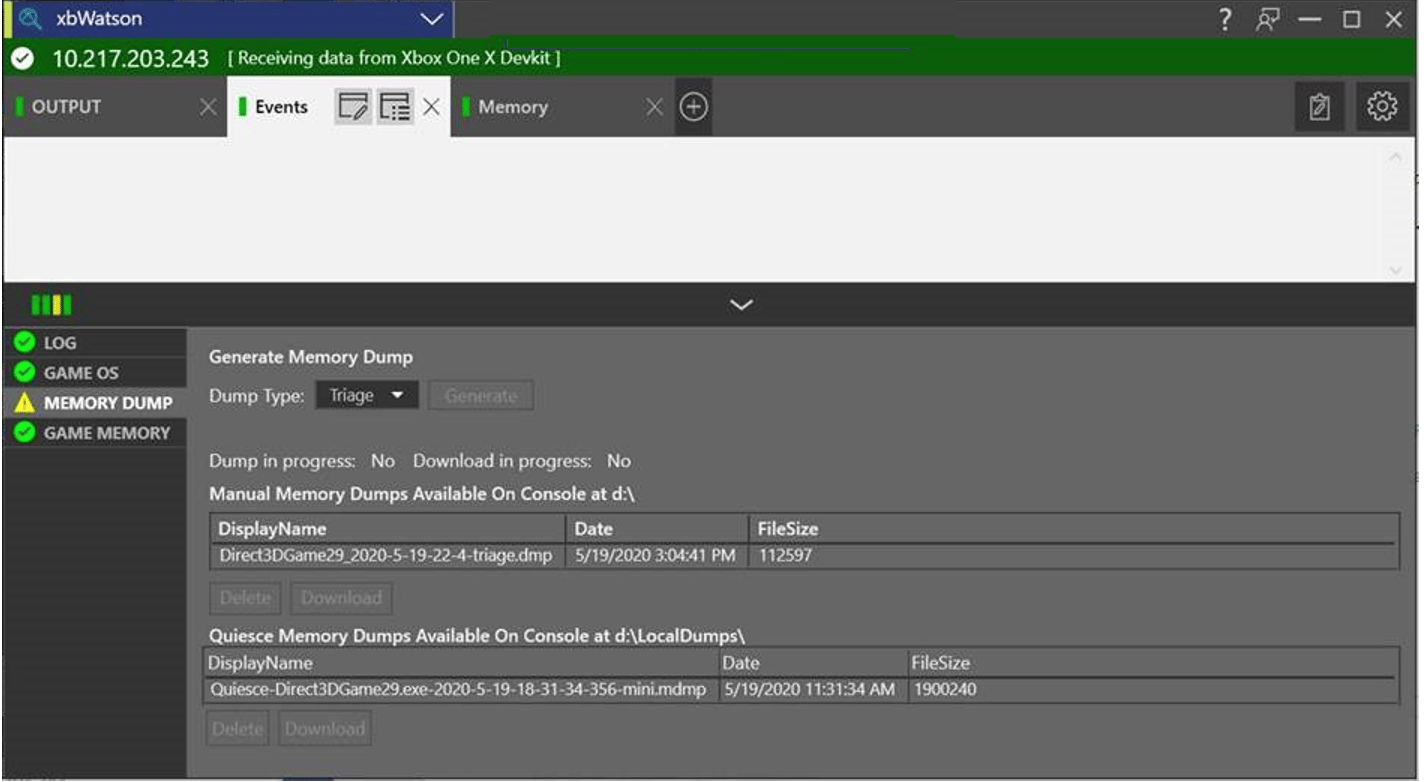Click the green-yellow status bars indicator

(x=51, y=305)
